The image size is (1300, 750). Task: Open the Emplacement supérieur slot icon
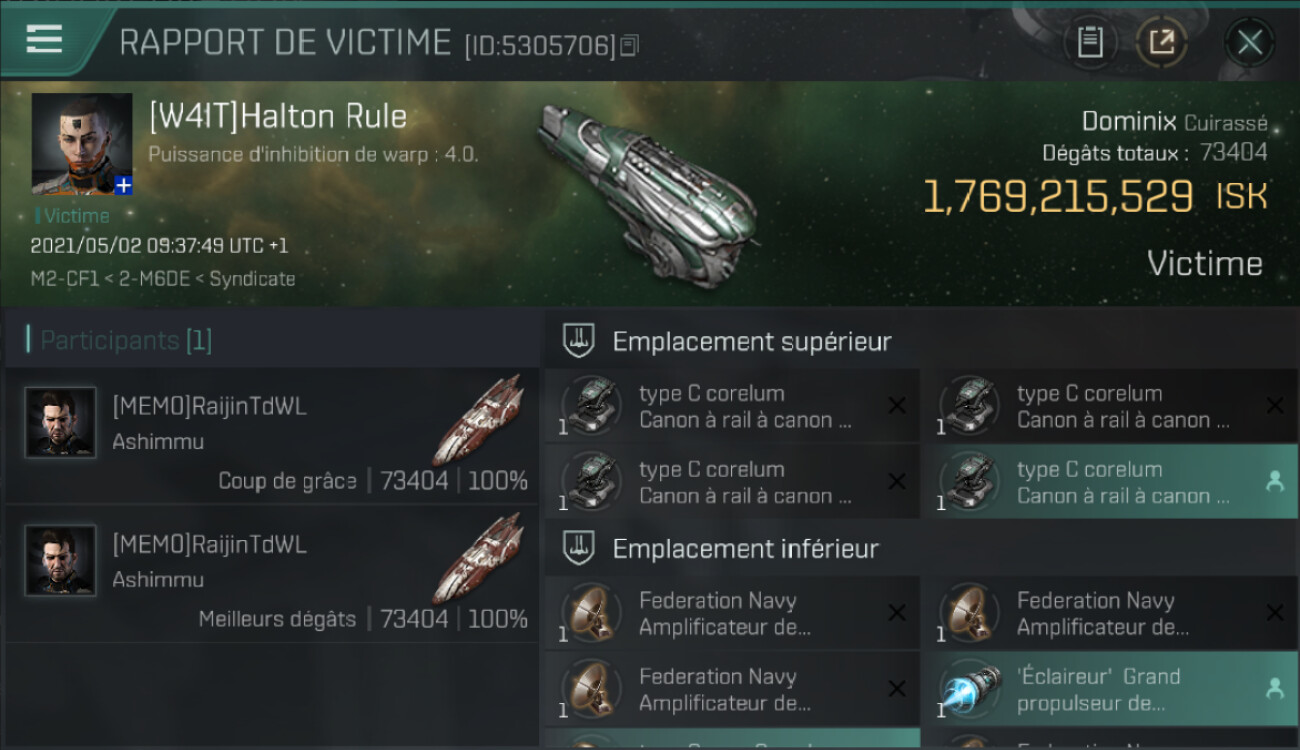click(x=579, y=341)
